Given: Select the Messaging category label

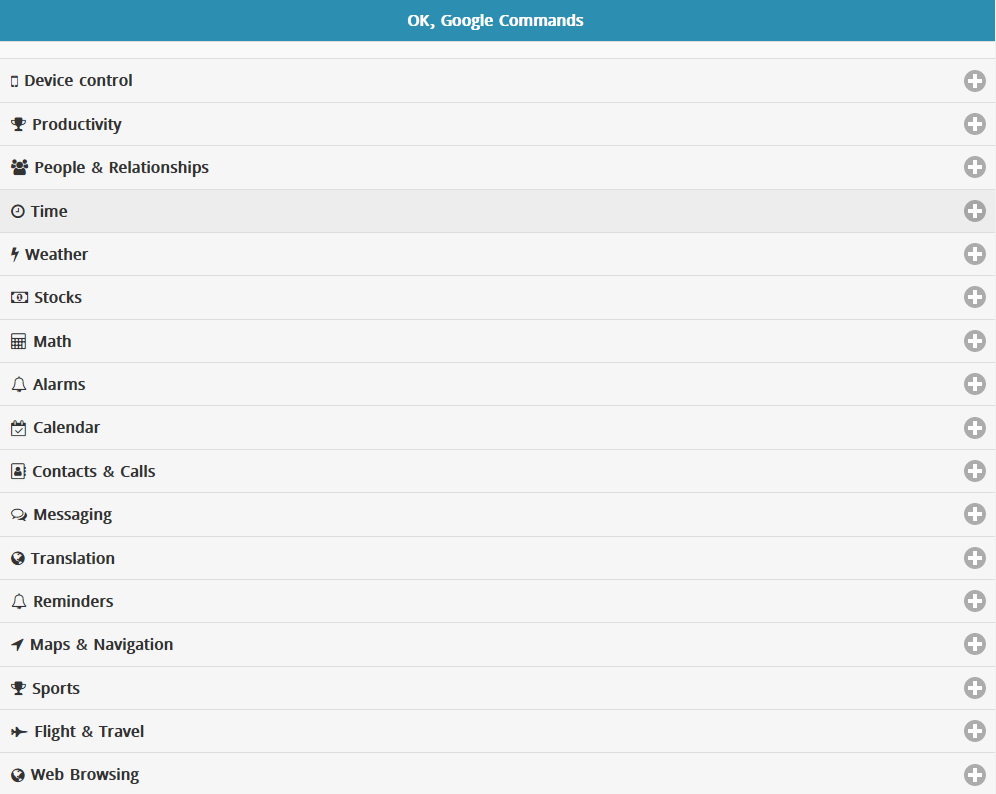Looking at the screenshot, I should click(x=72, y=515).
